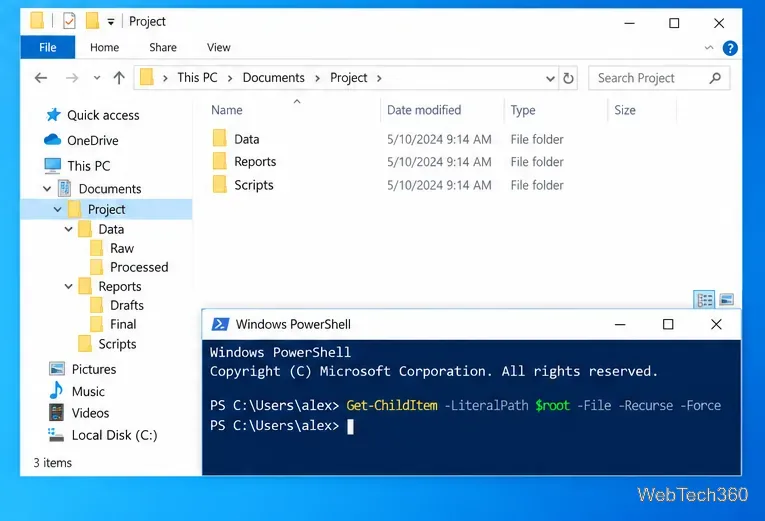Expand the ribbon with the chevron
The height and width of the screenshot is (521, 765).
tap(709, 47)
